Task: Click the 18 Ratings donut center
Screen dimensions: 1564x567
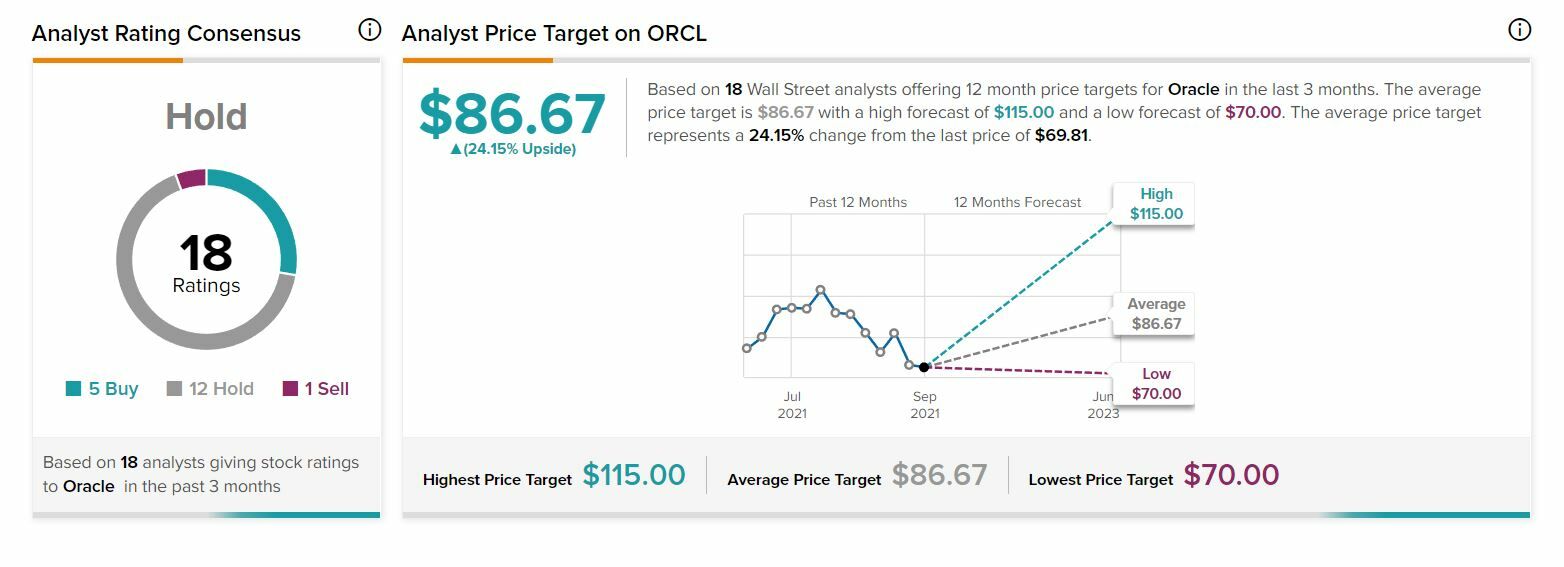Action: point(206,262)
